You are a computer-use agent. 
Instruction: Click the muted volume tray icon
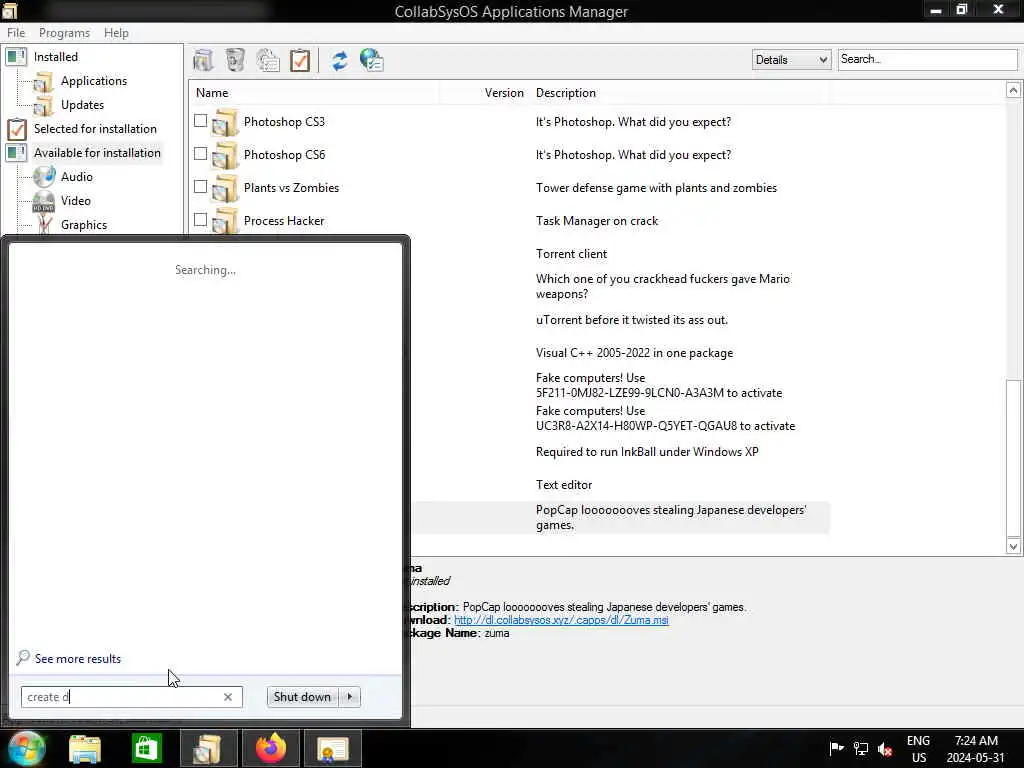(886, 749)
